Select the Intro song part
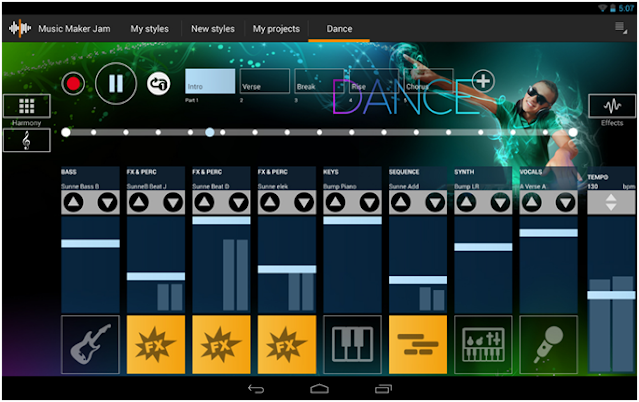 (210, 81)
